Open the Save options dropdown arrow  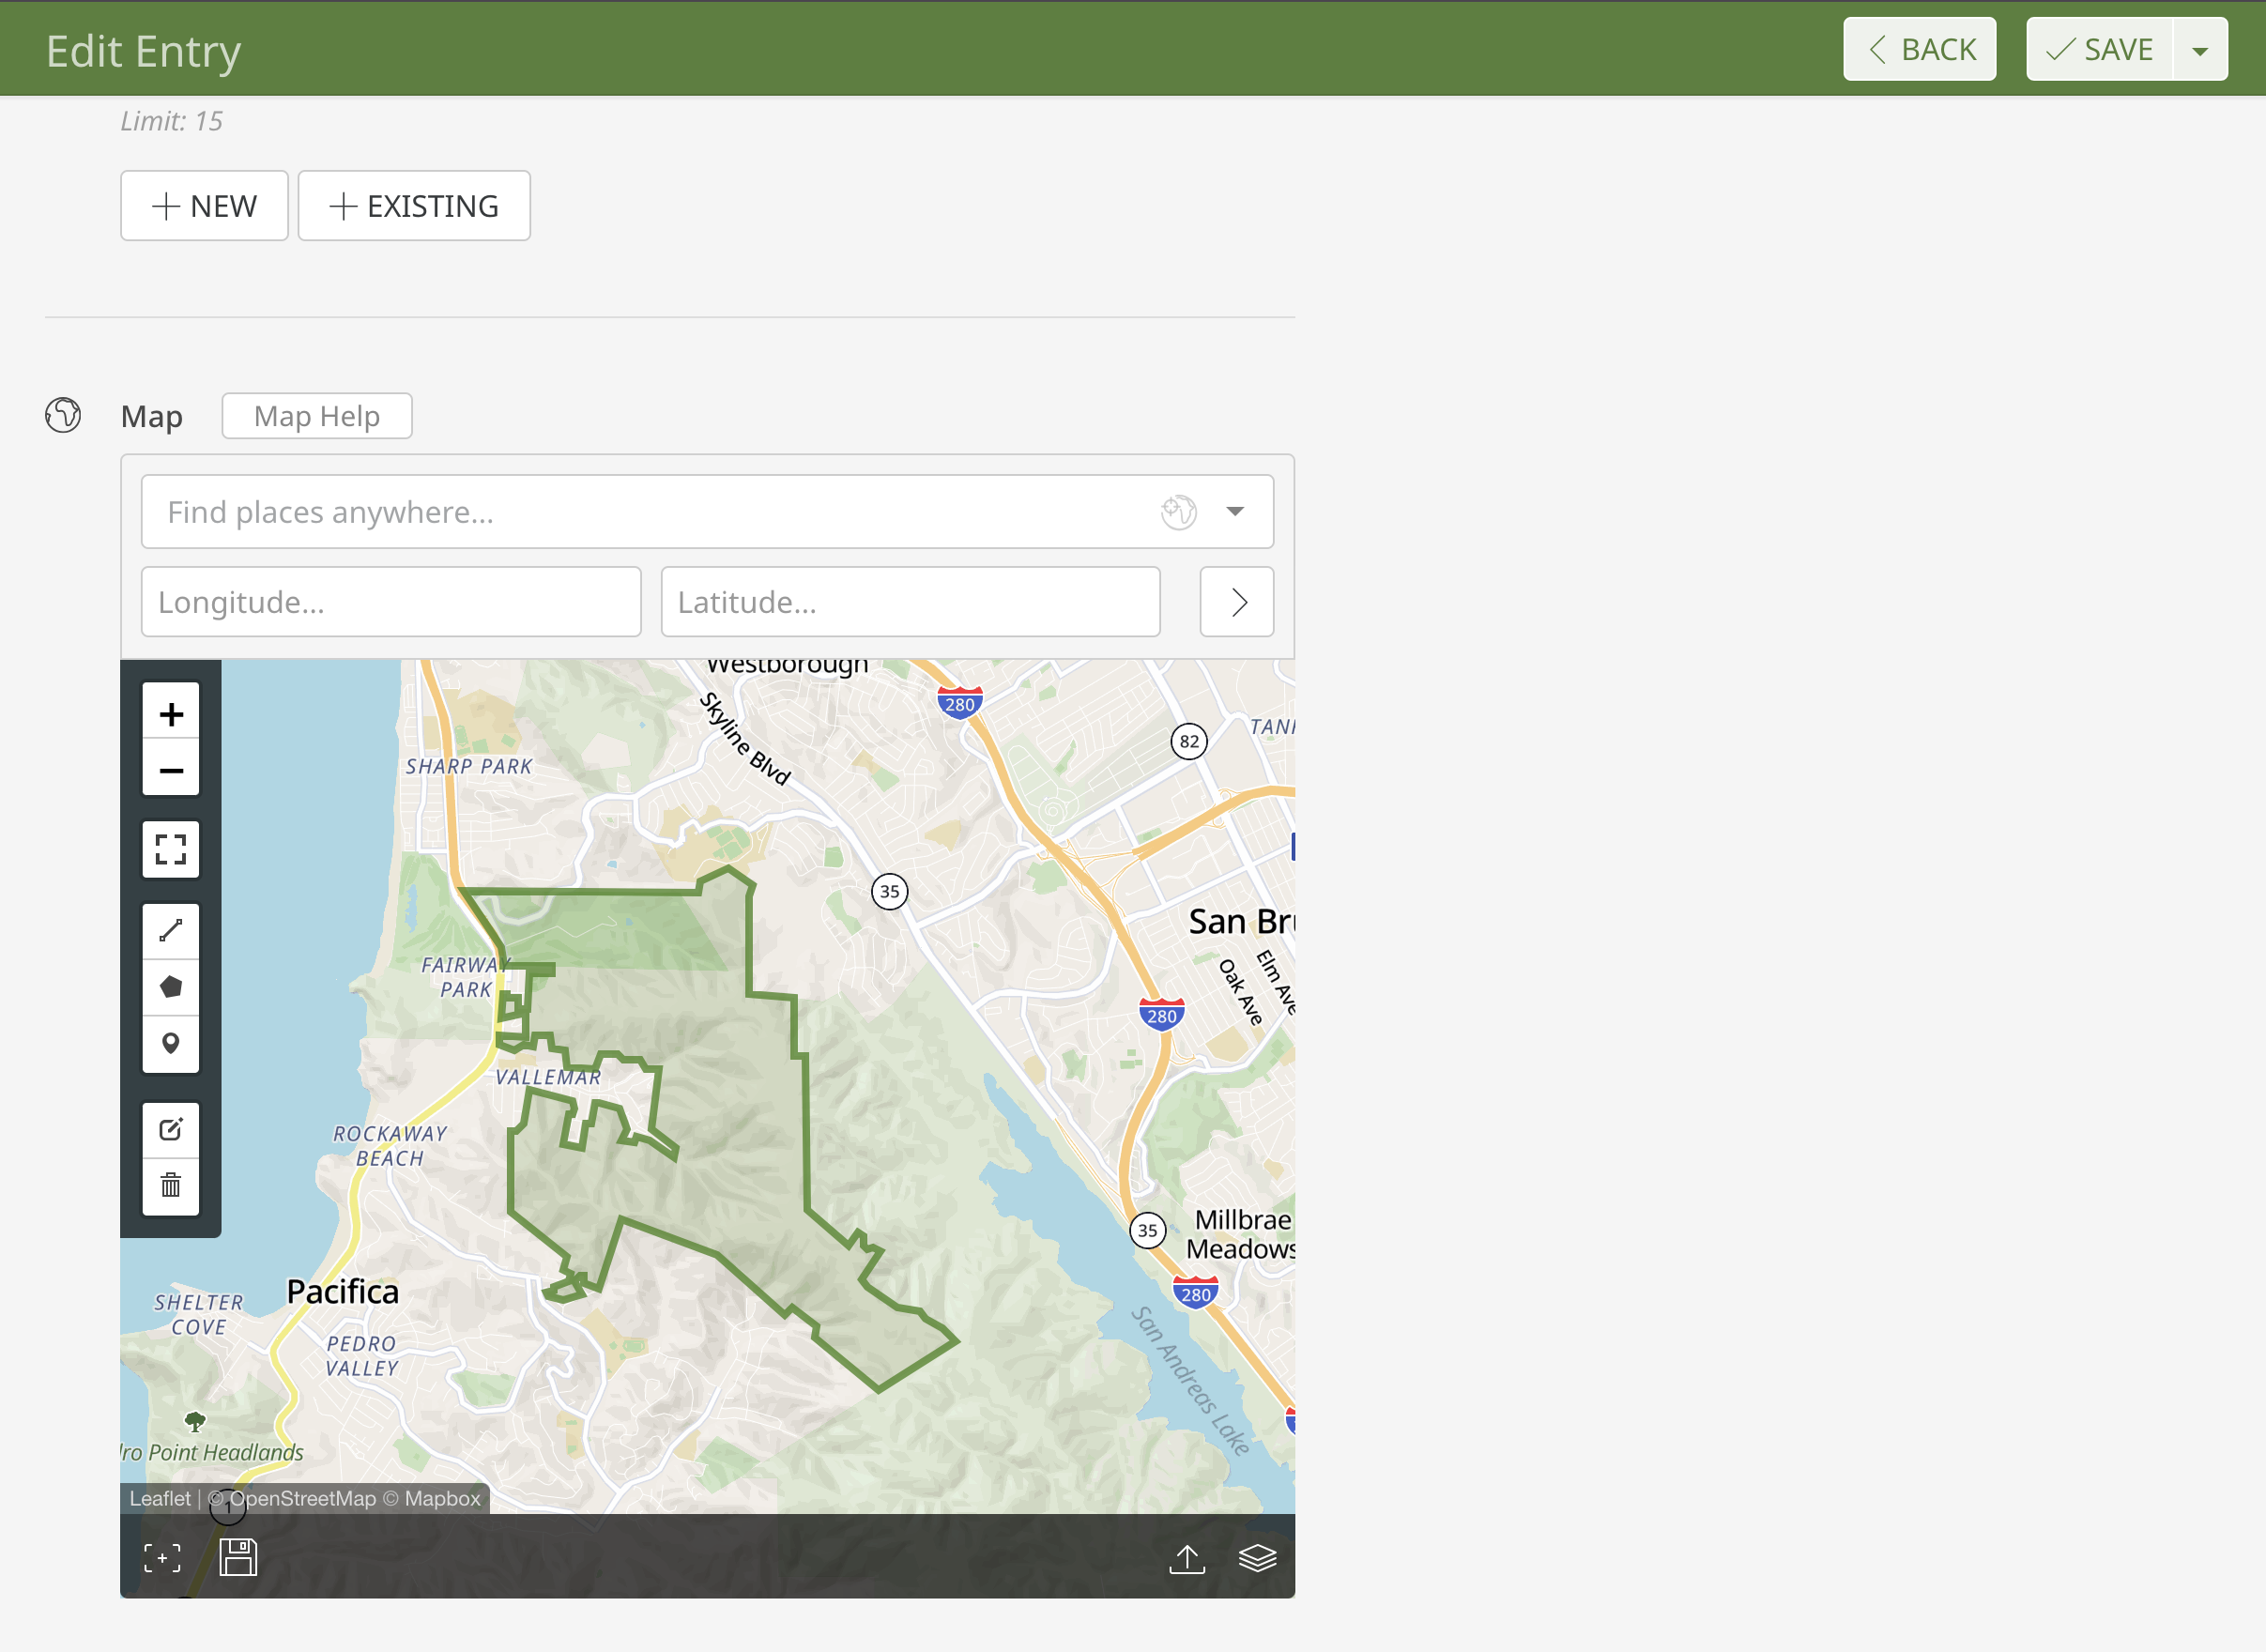(2200, 49)
